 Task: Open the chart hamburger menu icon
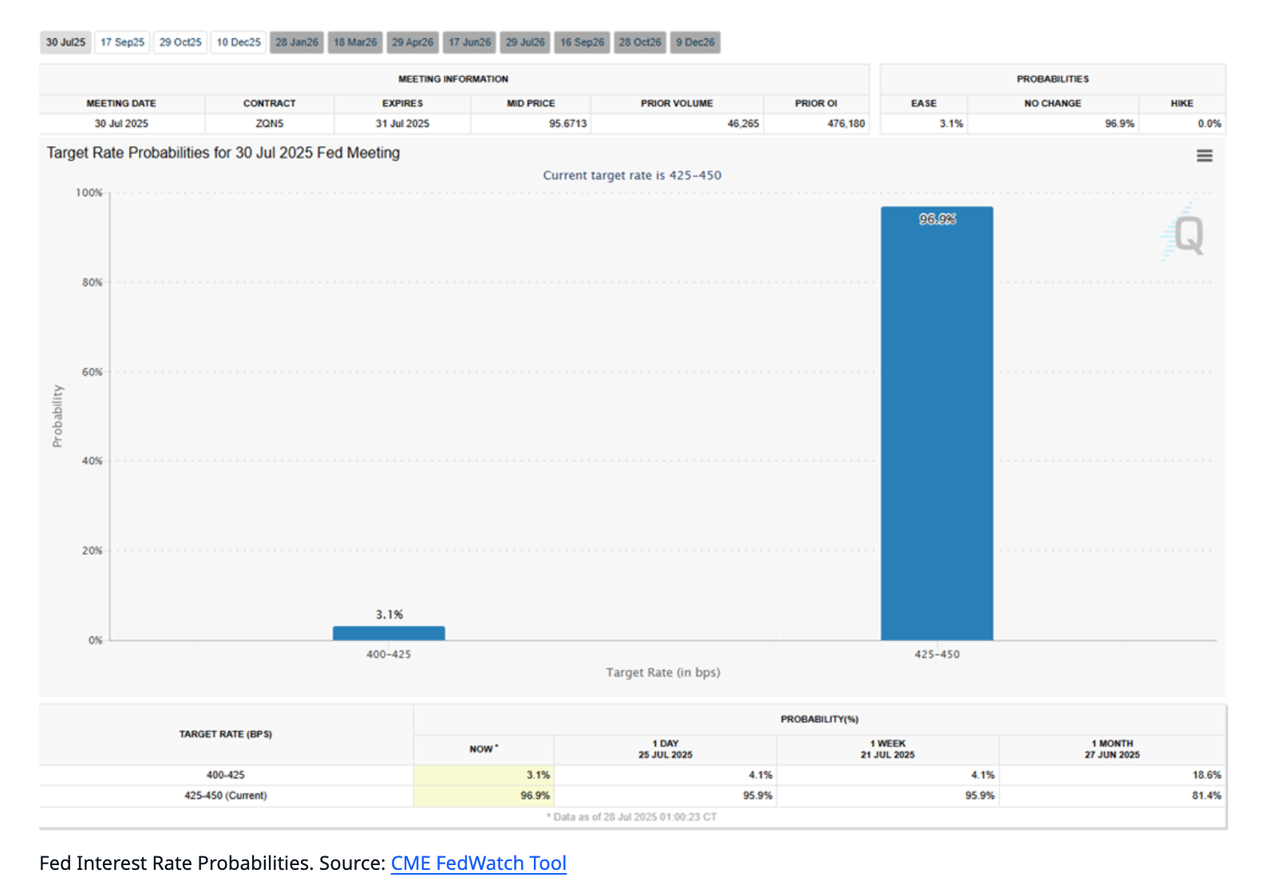pos(1204,156)
